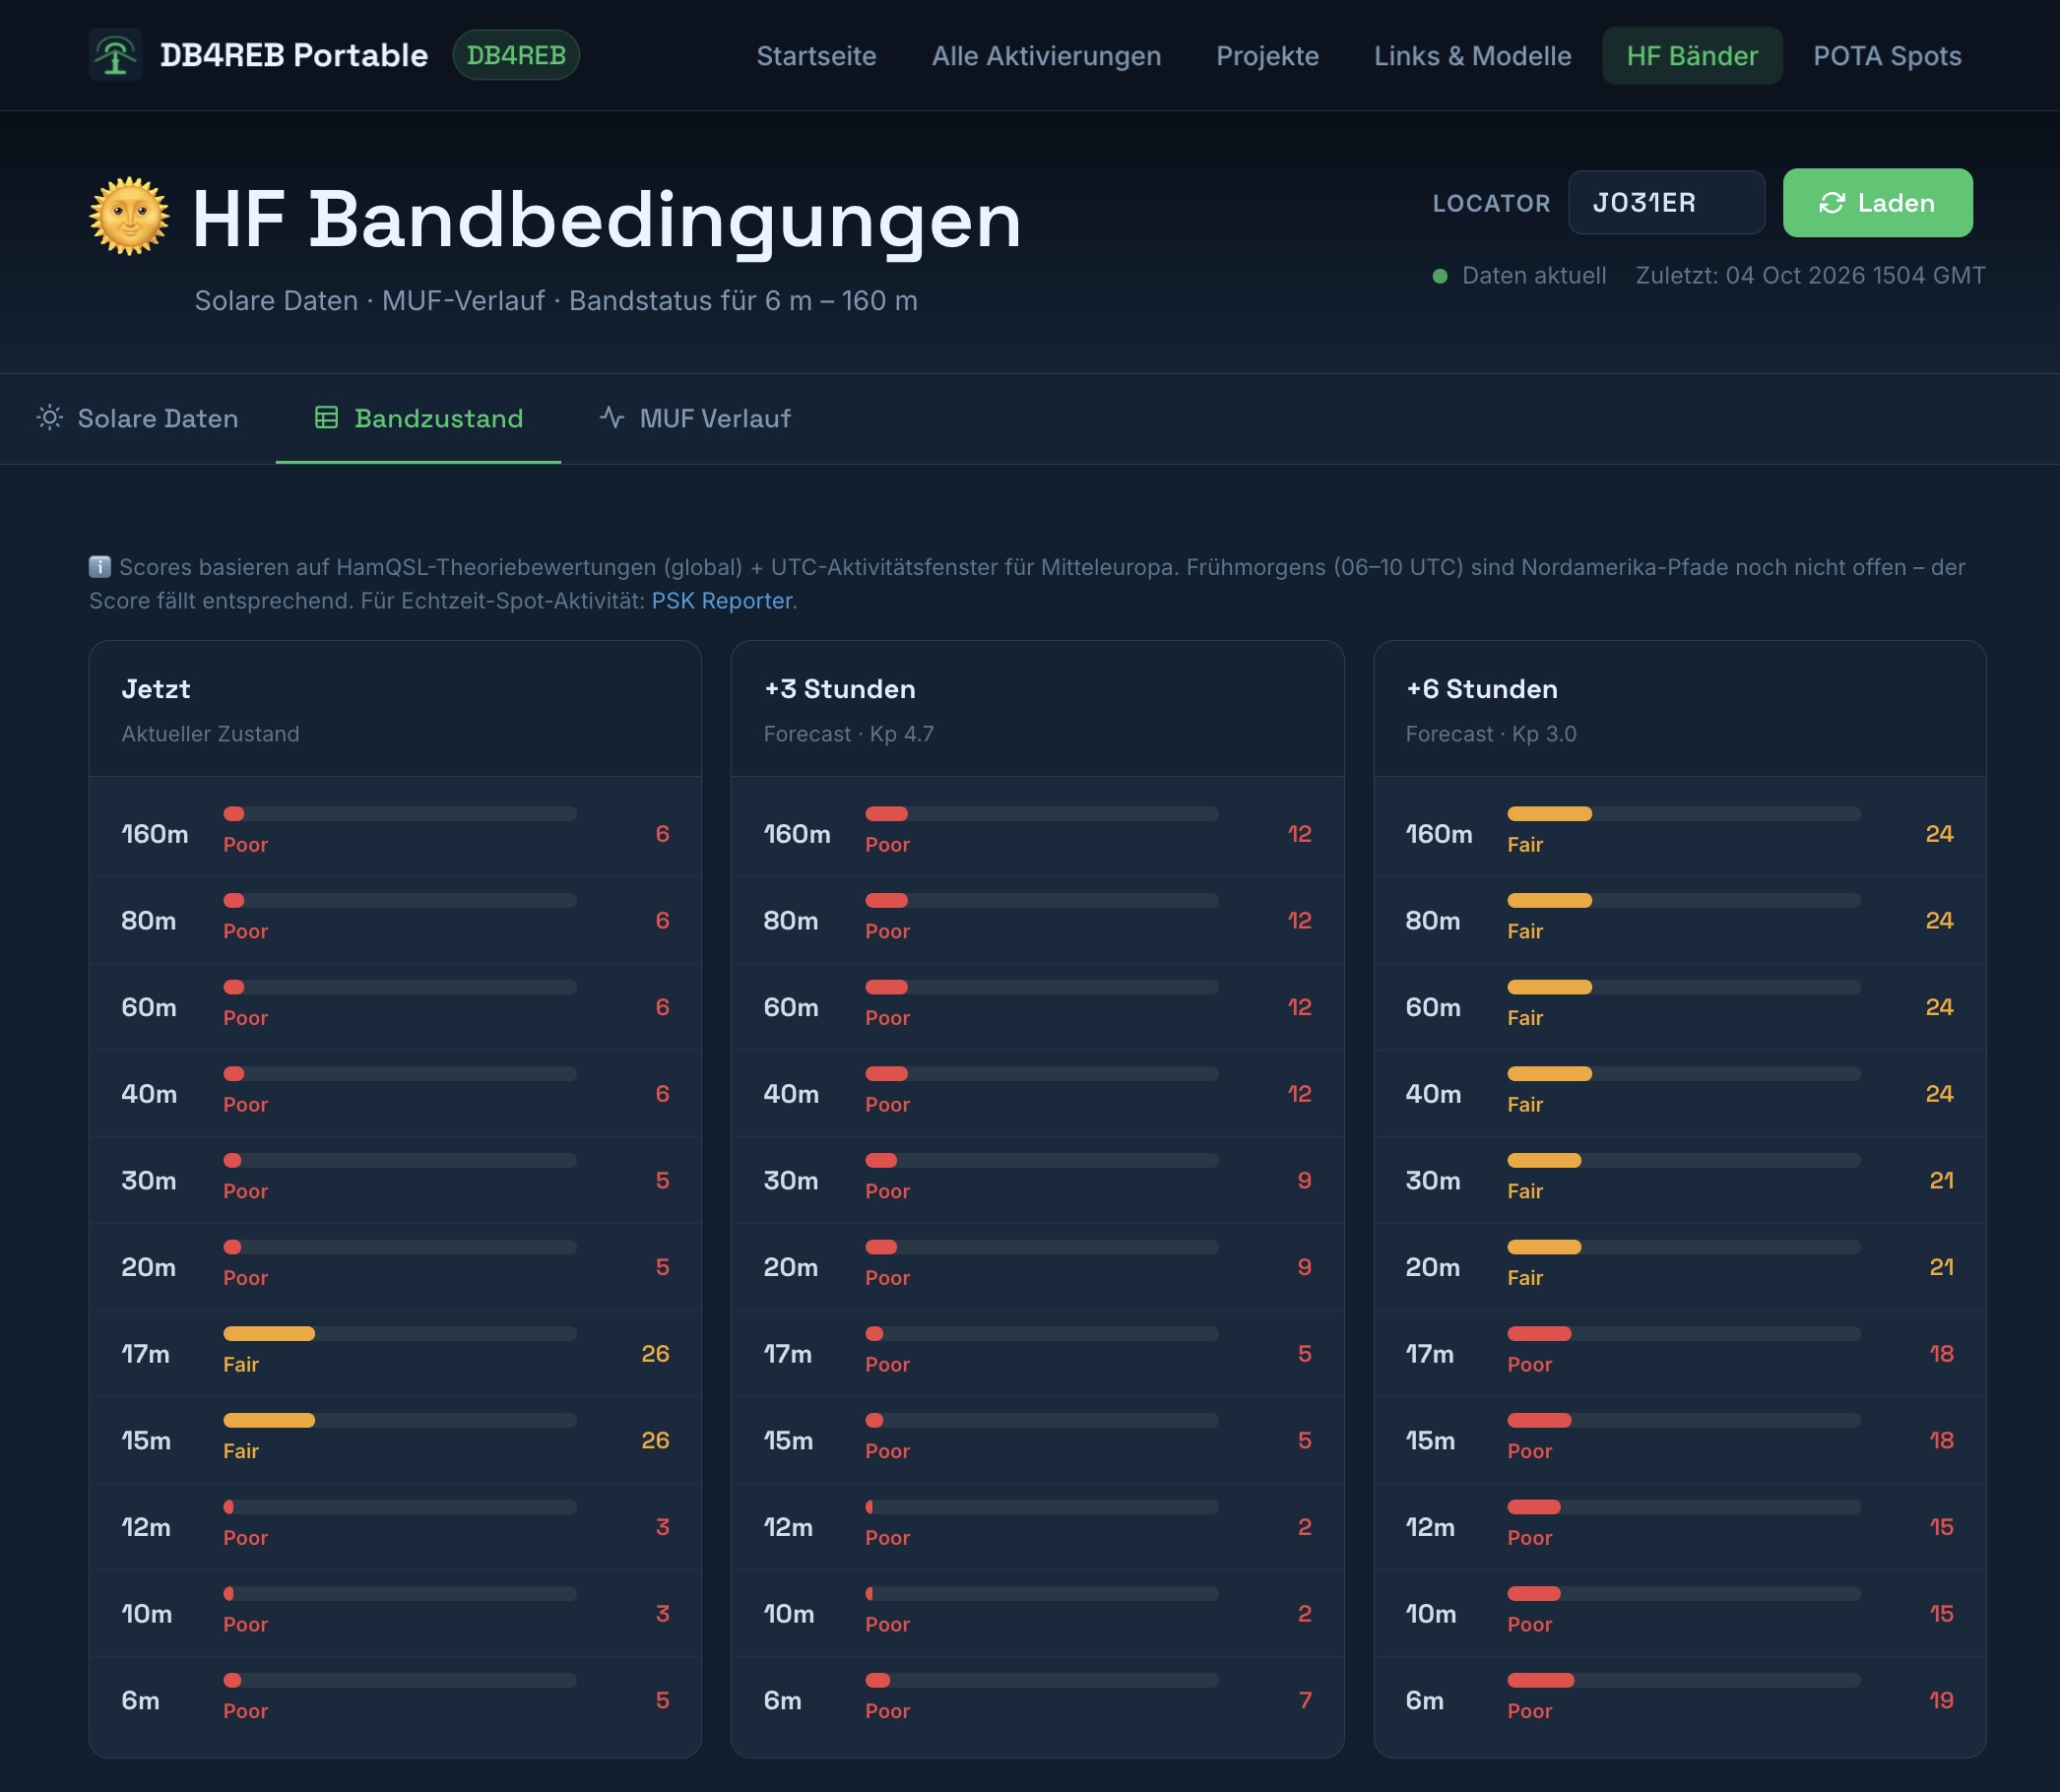Viewport: 2060px width, 1792px height.
Task: Select the Bandzustand tab
Action: [418, 418]
